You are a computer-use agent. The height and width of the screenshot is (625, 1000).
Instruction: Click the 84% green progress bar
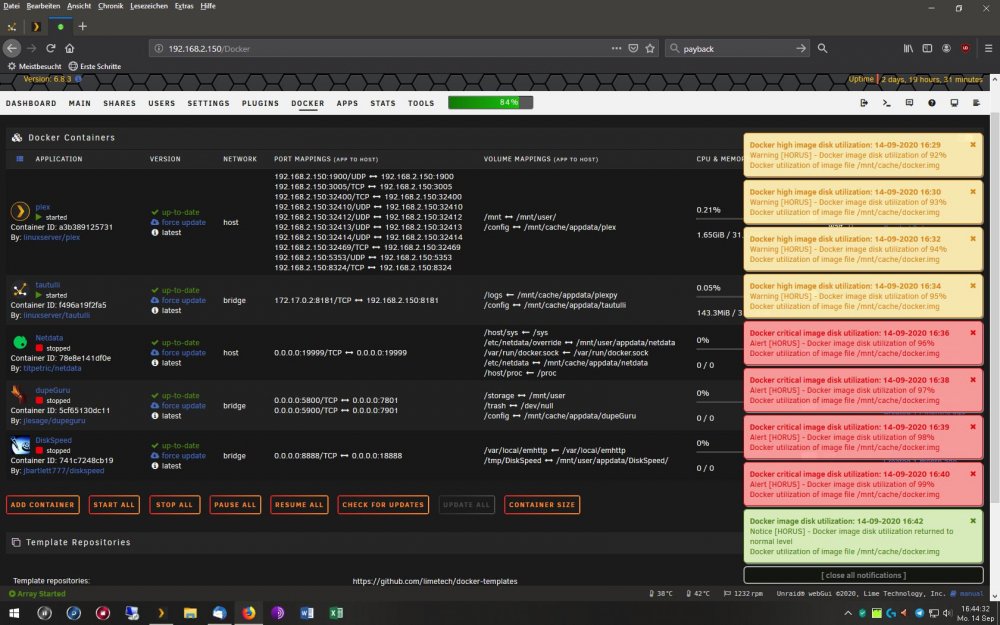coord(490,103)
